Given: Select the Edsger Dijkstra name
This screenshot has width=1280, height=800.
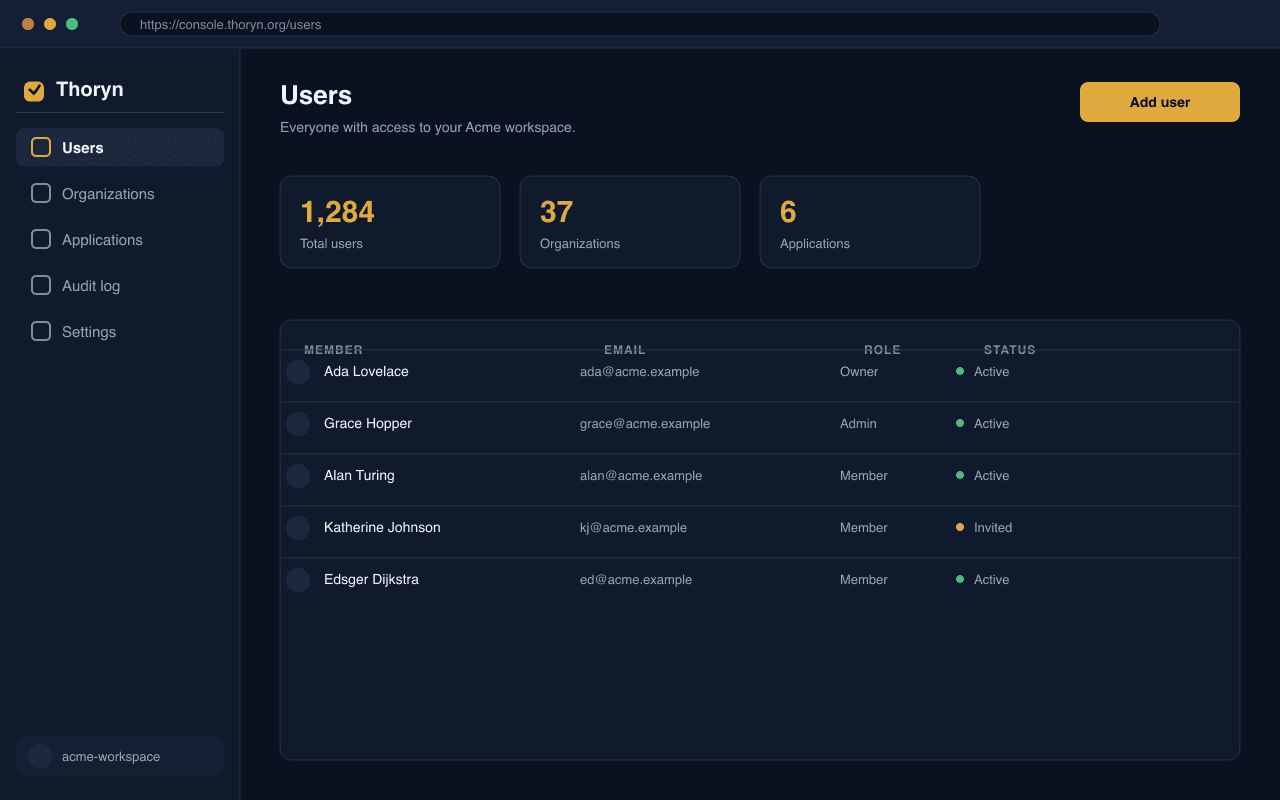Looking at the screenshot, I should coord(371,580).
